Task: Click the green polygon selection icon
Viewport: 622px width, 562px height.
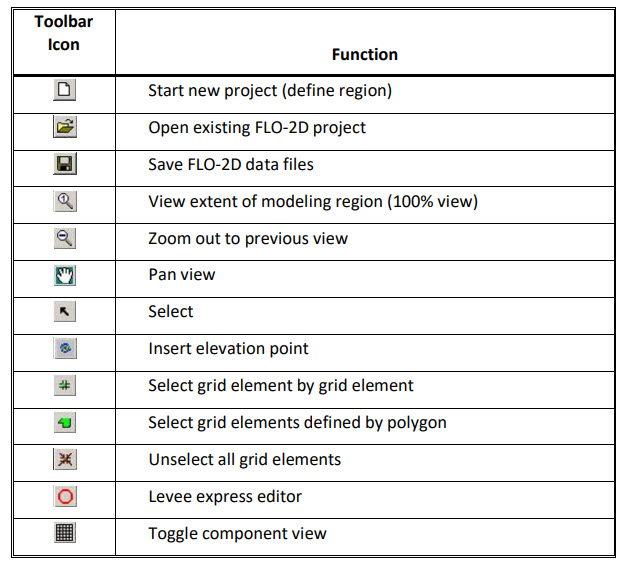Action: (64, 422)
